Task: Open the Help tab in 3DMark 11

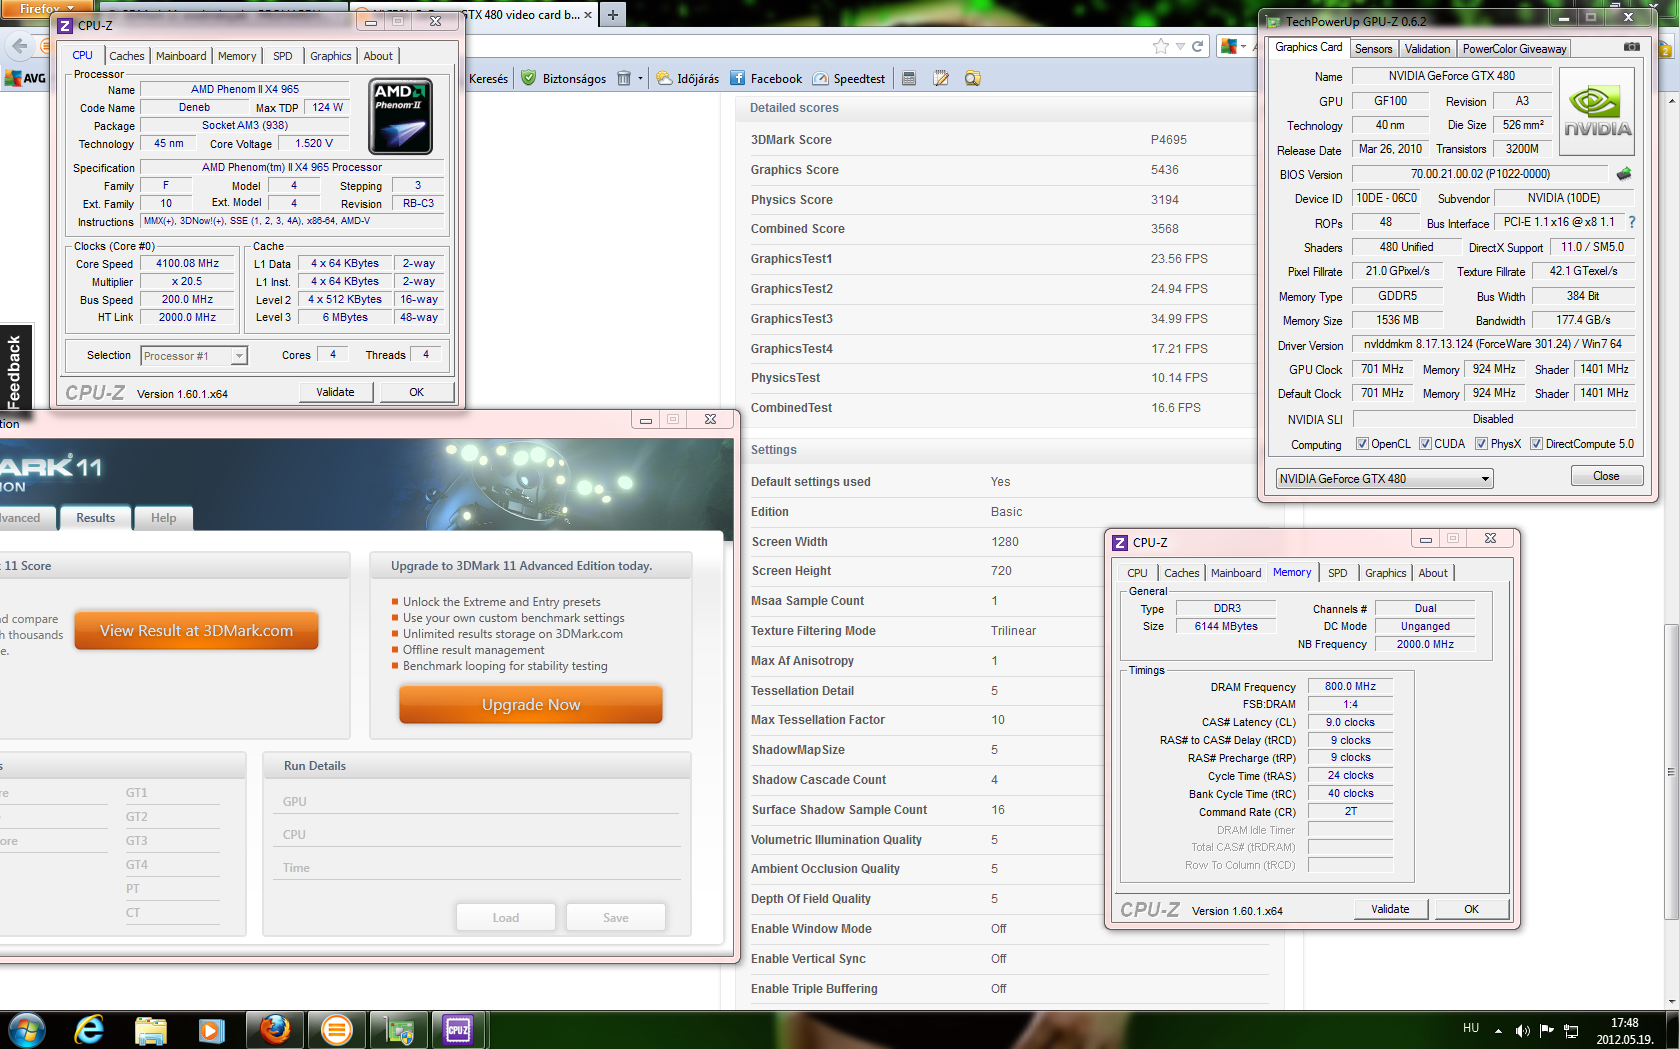Action: point(164,518)
